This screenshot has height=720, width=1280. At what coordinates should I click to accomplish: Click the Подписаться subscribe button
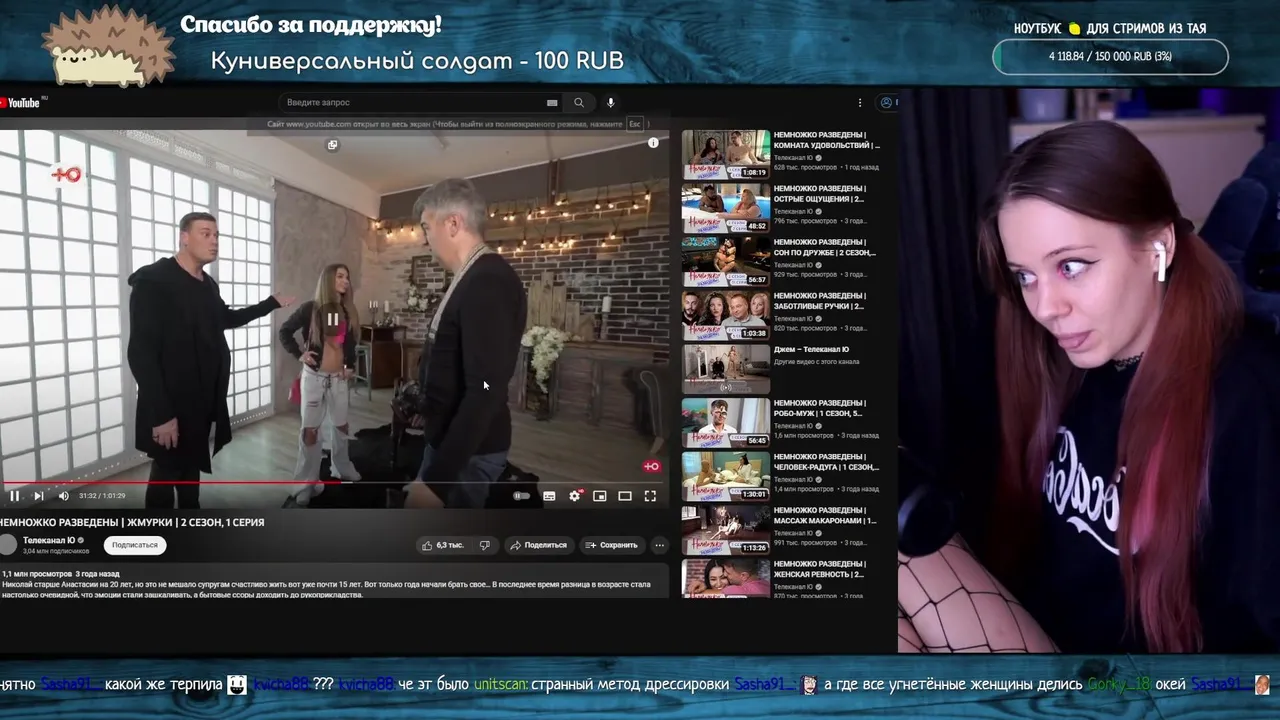click(x=135, y=545)
